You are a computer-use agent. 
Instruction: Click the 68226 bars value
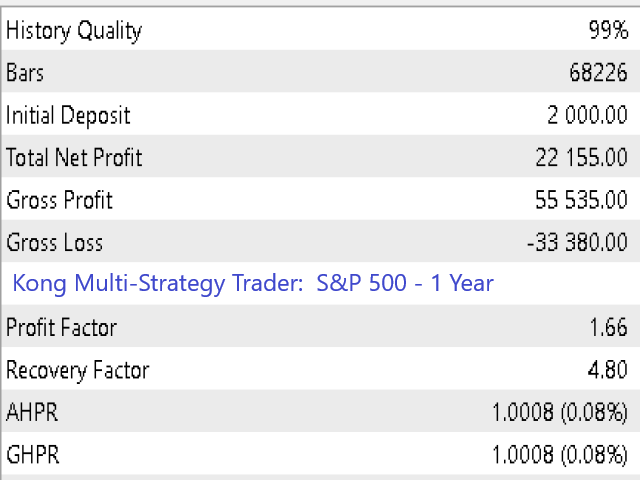598,73
